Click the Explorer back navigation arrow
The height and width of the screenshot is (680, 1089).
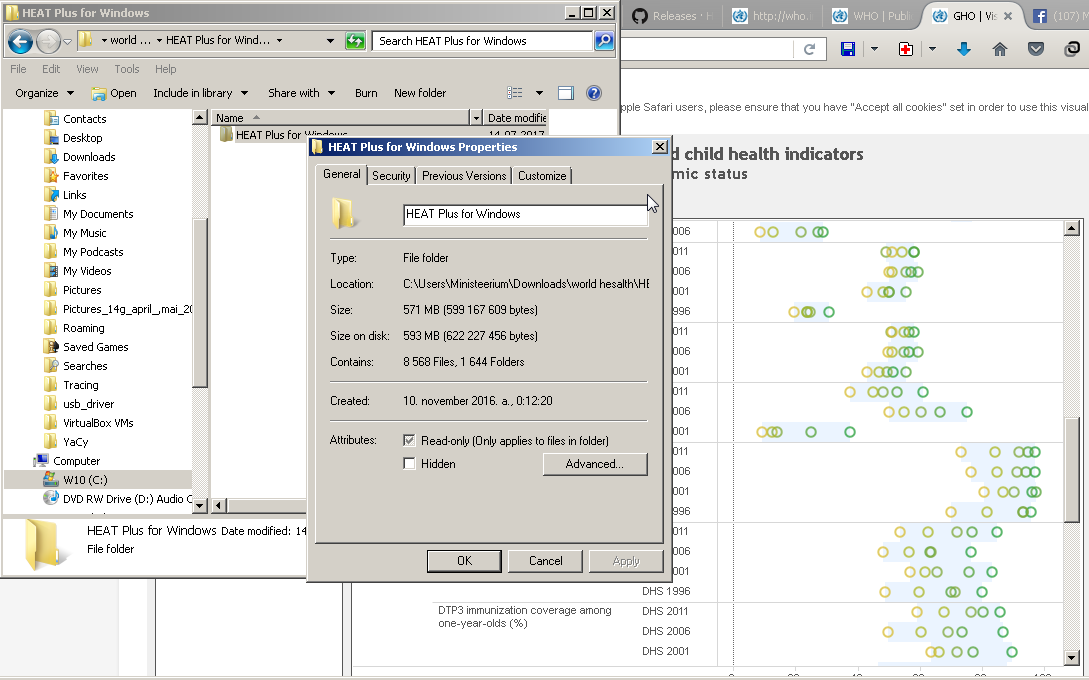20,42
